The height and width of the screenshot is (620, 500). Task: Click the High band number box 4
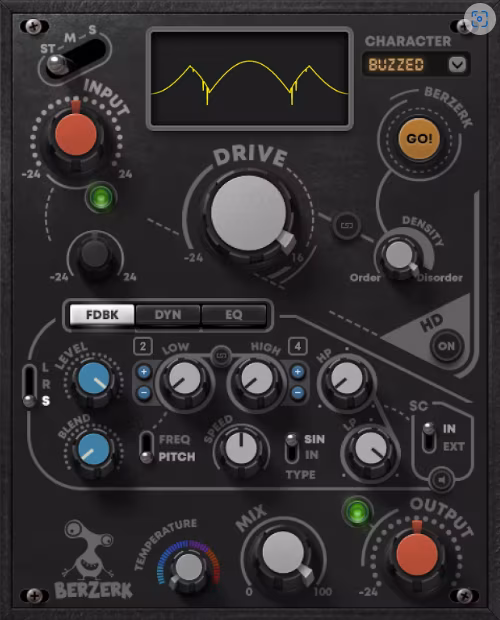click(x=298, y=346)
